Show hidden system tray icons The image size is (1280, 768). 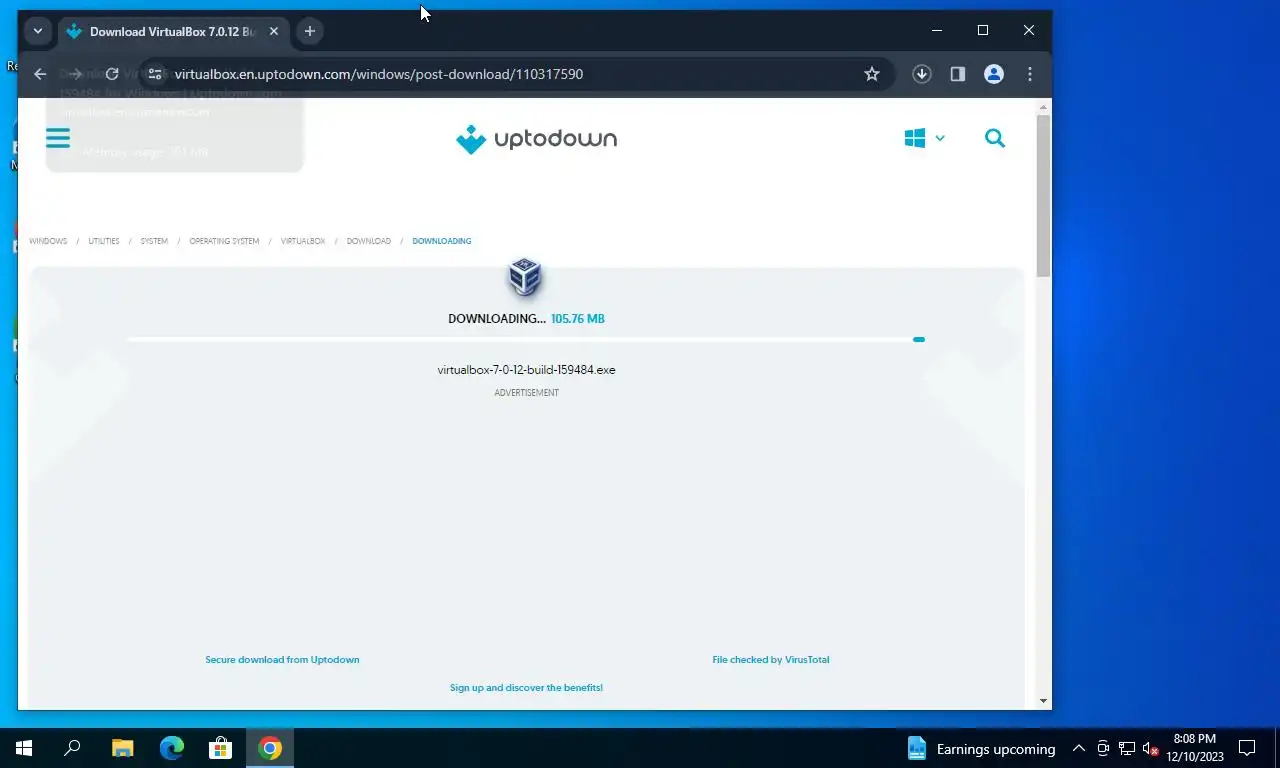click(x=1079, y=748)
